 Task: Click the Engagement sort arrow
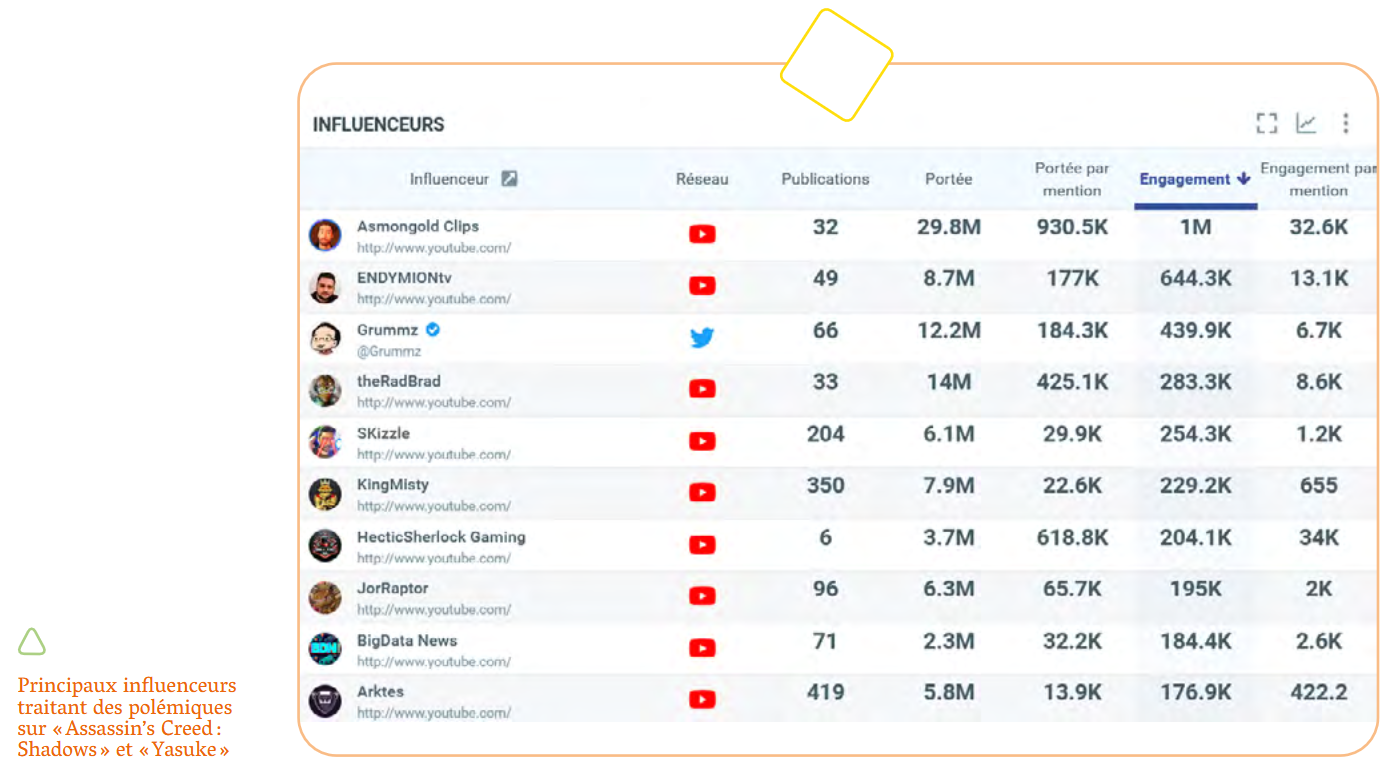1243,179
